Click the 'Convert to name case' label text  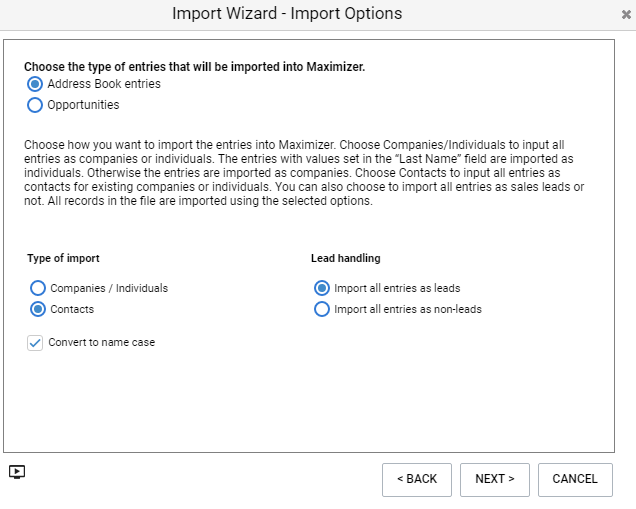(101, 342)
